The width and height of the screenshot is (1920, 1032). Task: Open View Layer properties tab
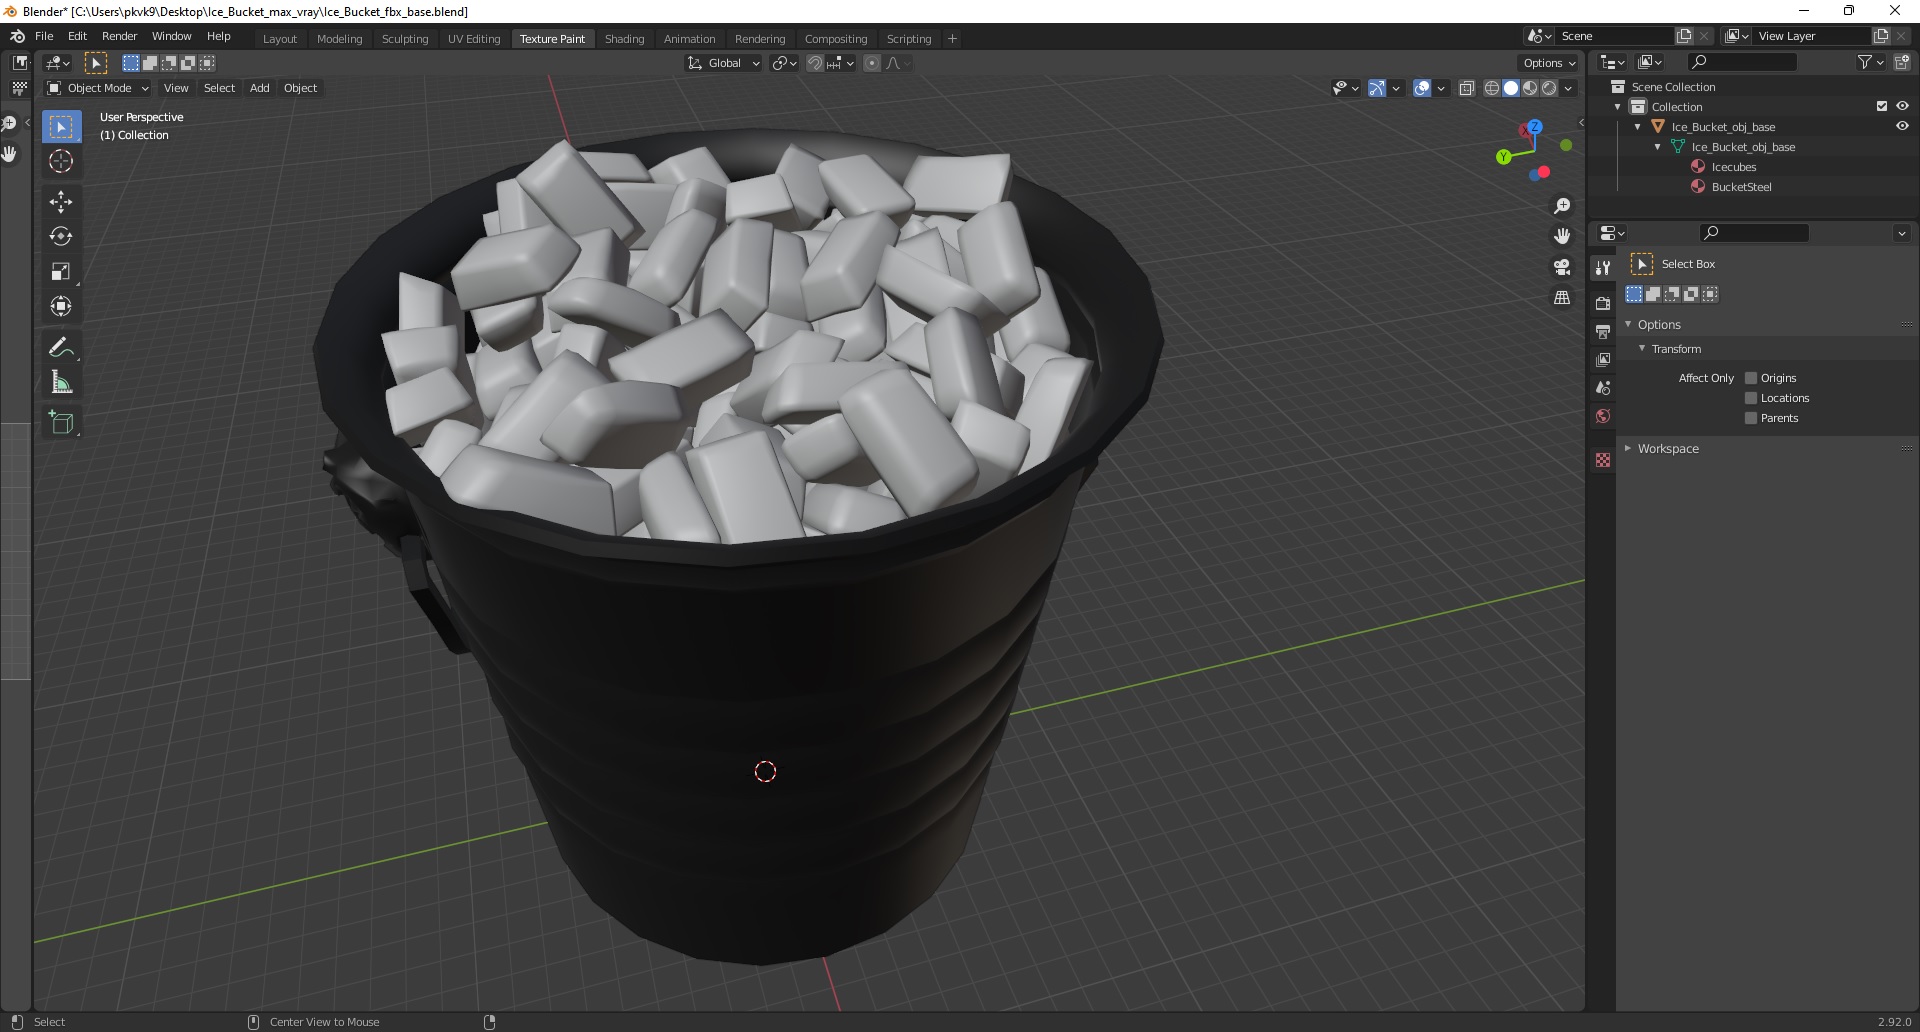click(x=1603, y=359)
